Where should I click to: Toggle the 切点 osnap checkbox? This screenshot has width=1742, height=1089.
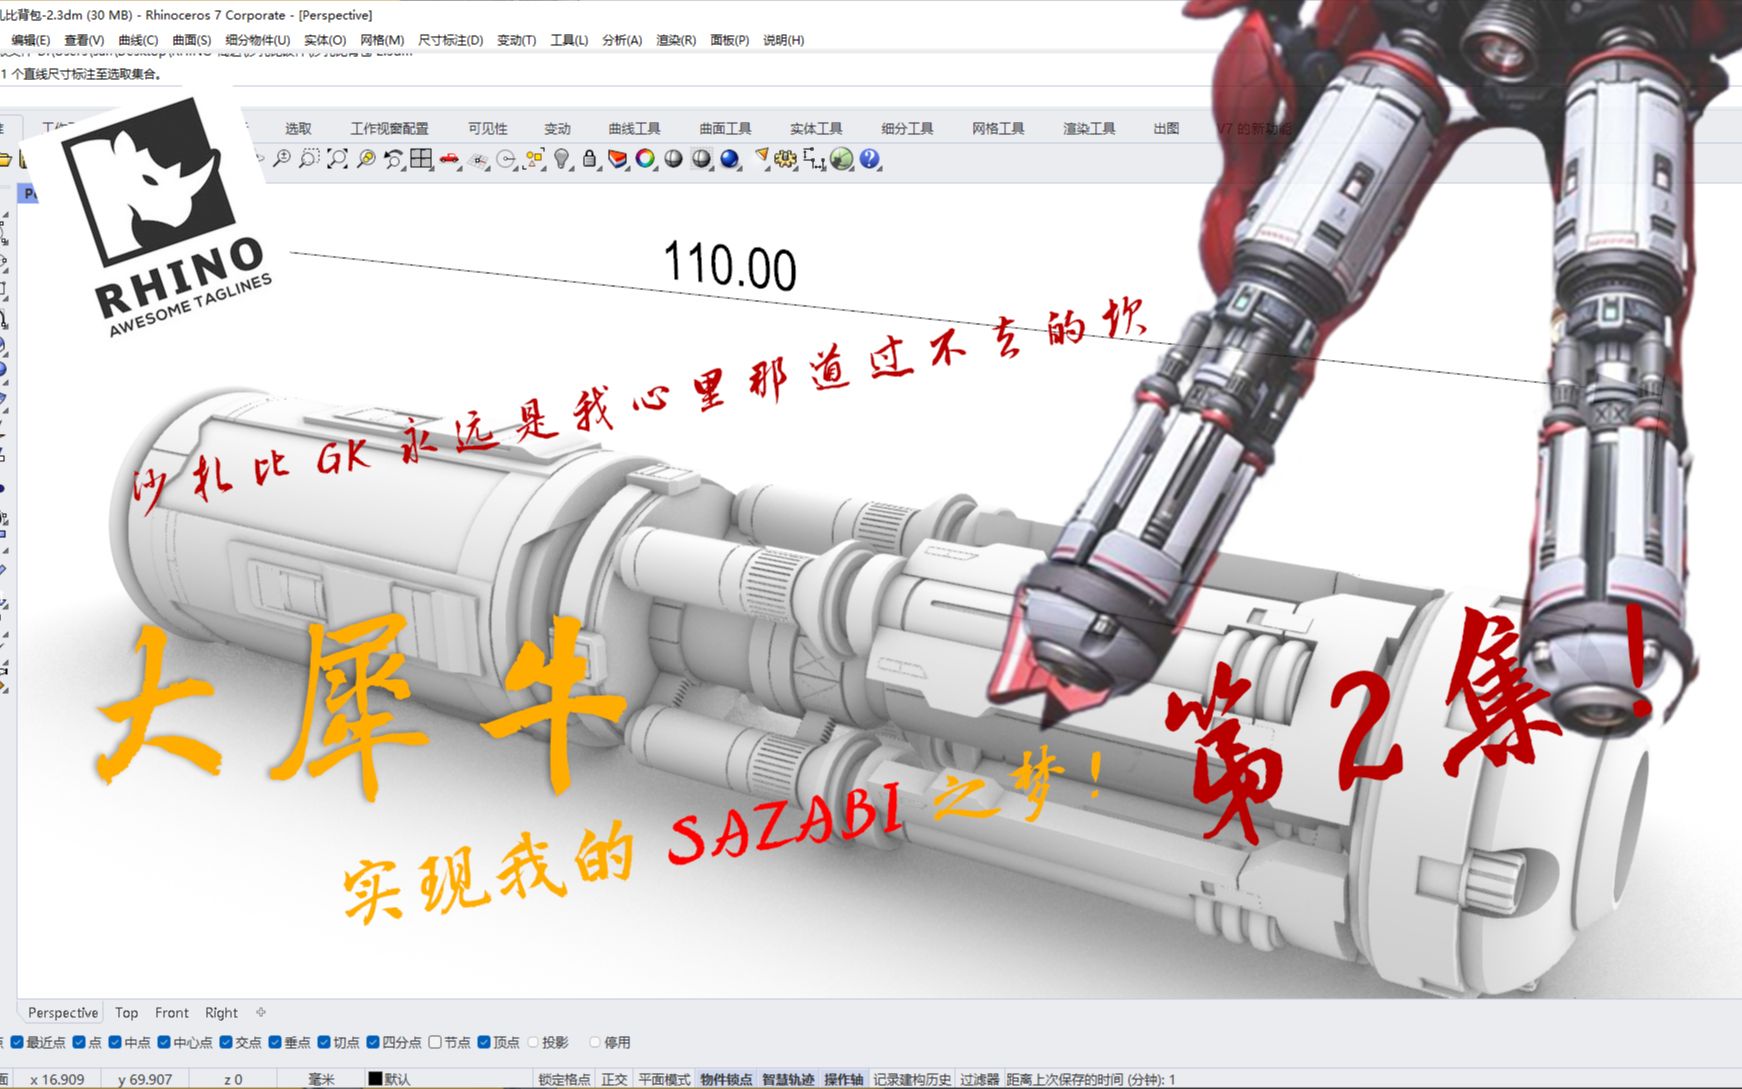tap(324, 1042)
